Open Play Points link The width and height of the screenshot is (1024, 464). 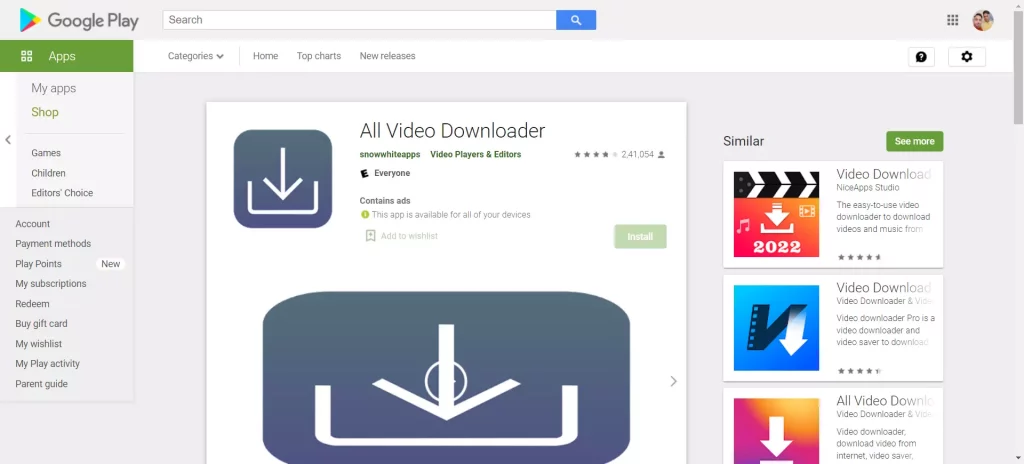coord(39,264)
